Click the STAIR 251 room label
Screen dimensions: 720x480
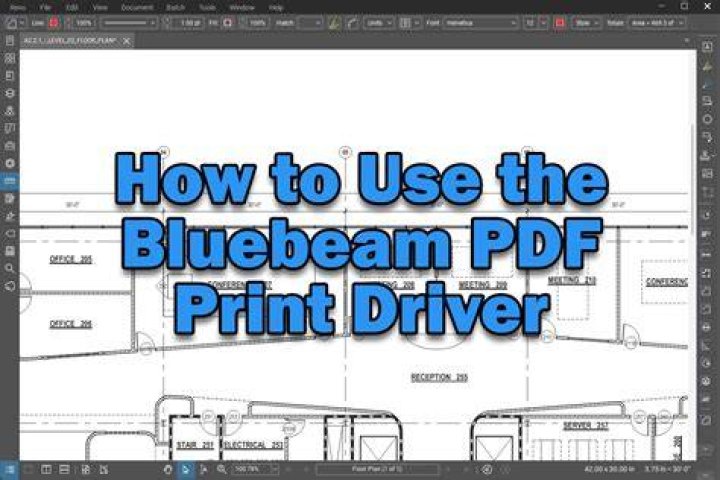click(x=195, y=445)
